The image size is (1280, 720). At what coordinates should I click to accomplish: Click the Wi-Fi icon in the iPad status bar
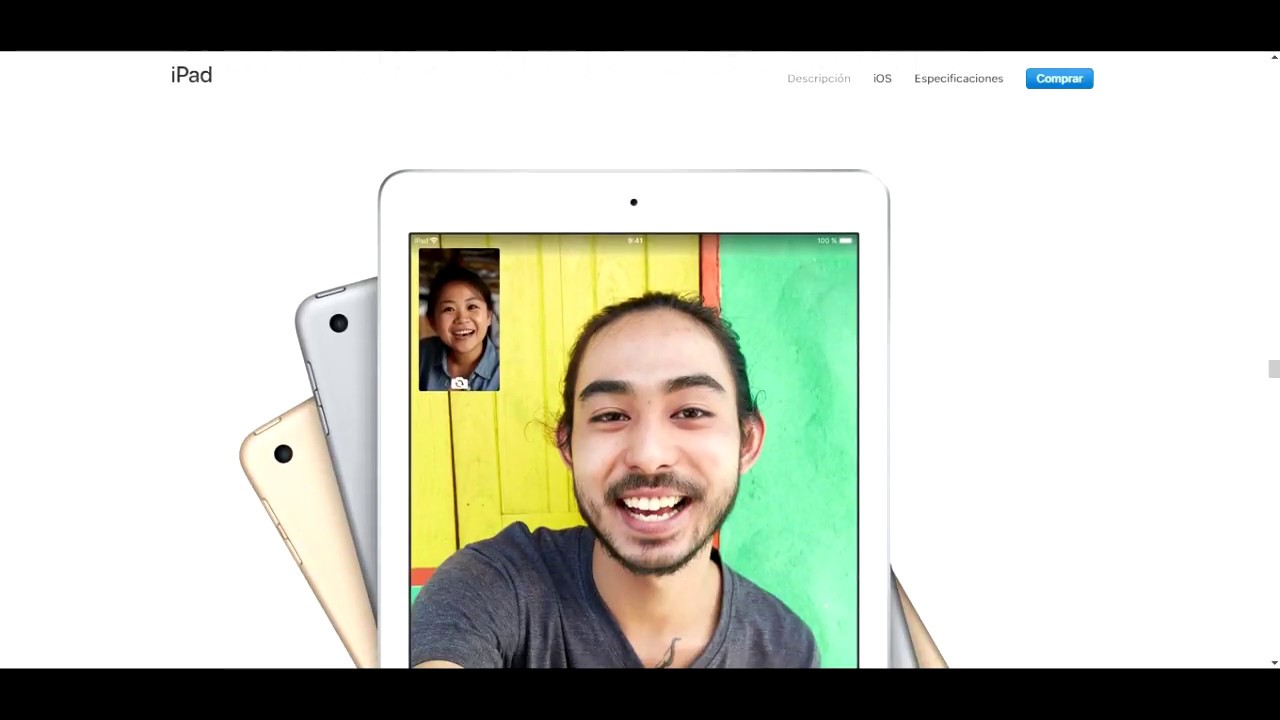[434, 241]
